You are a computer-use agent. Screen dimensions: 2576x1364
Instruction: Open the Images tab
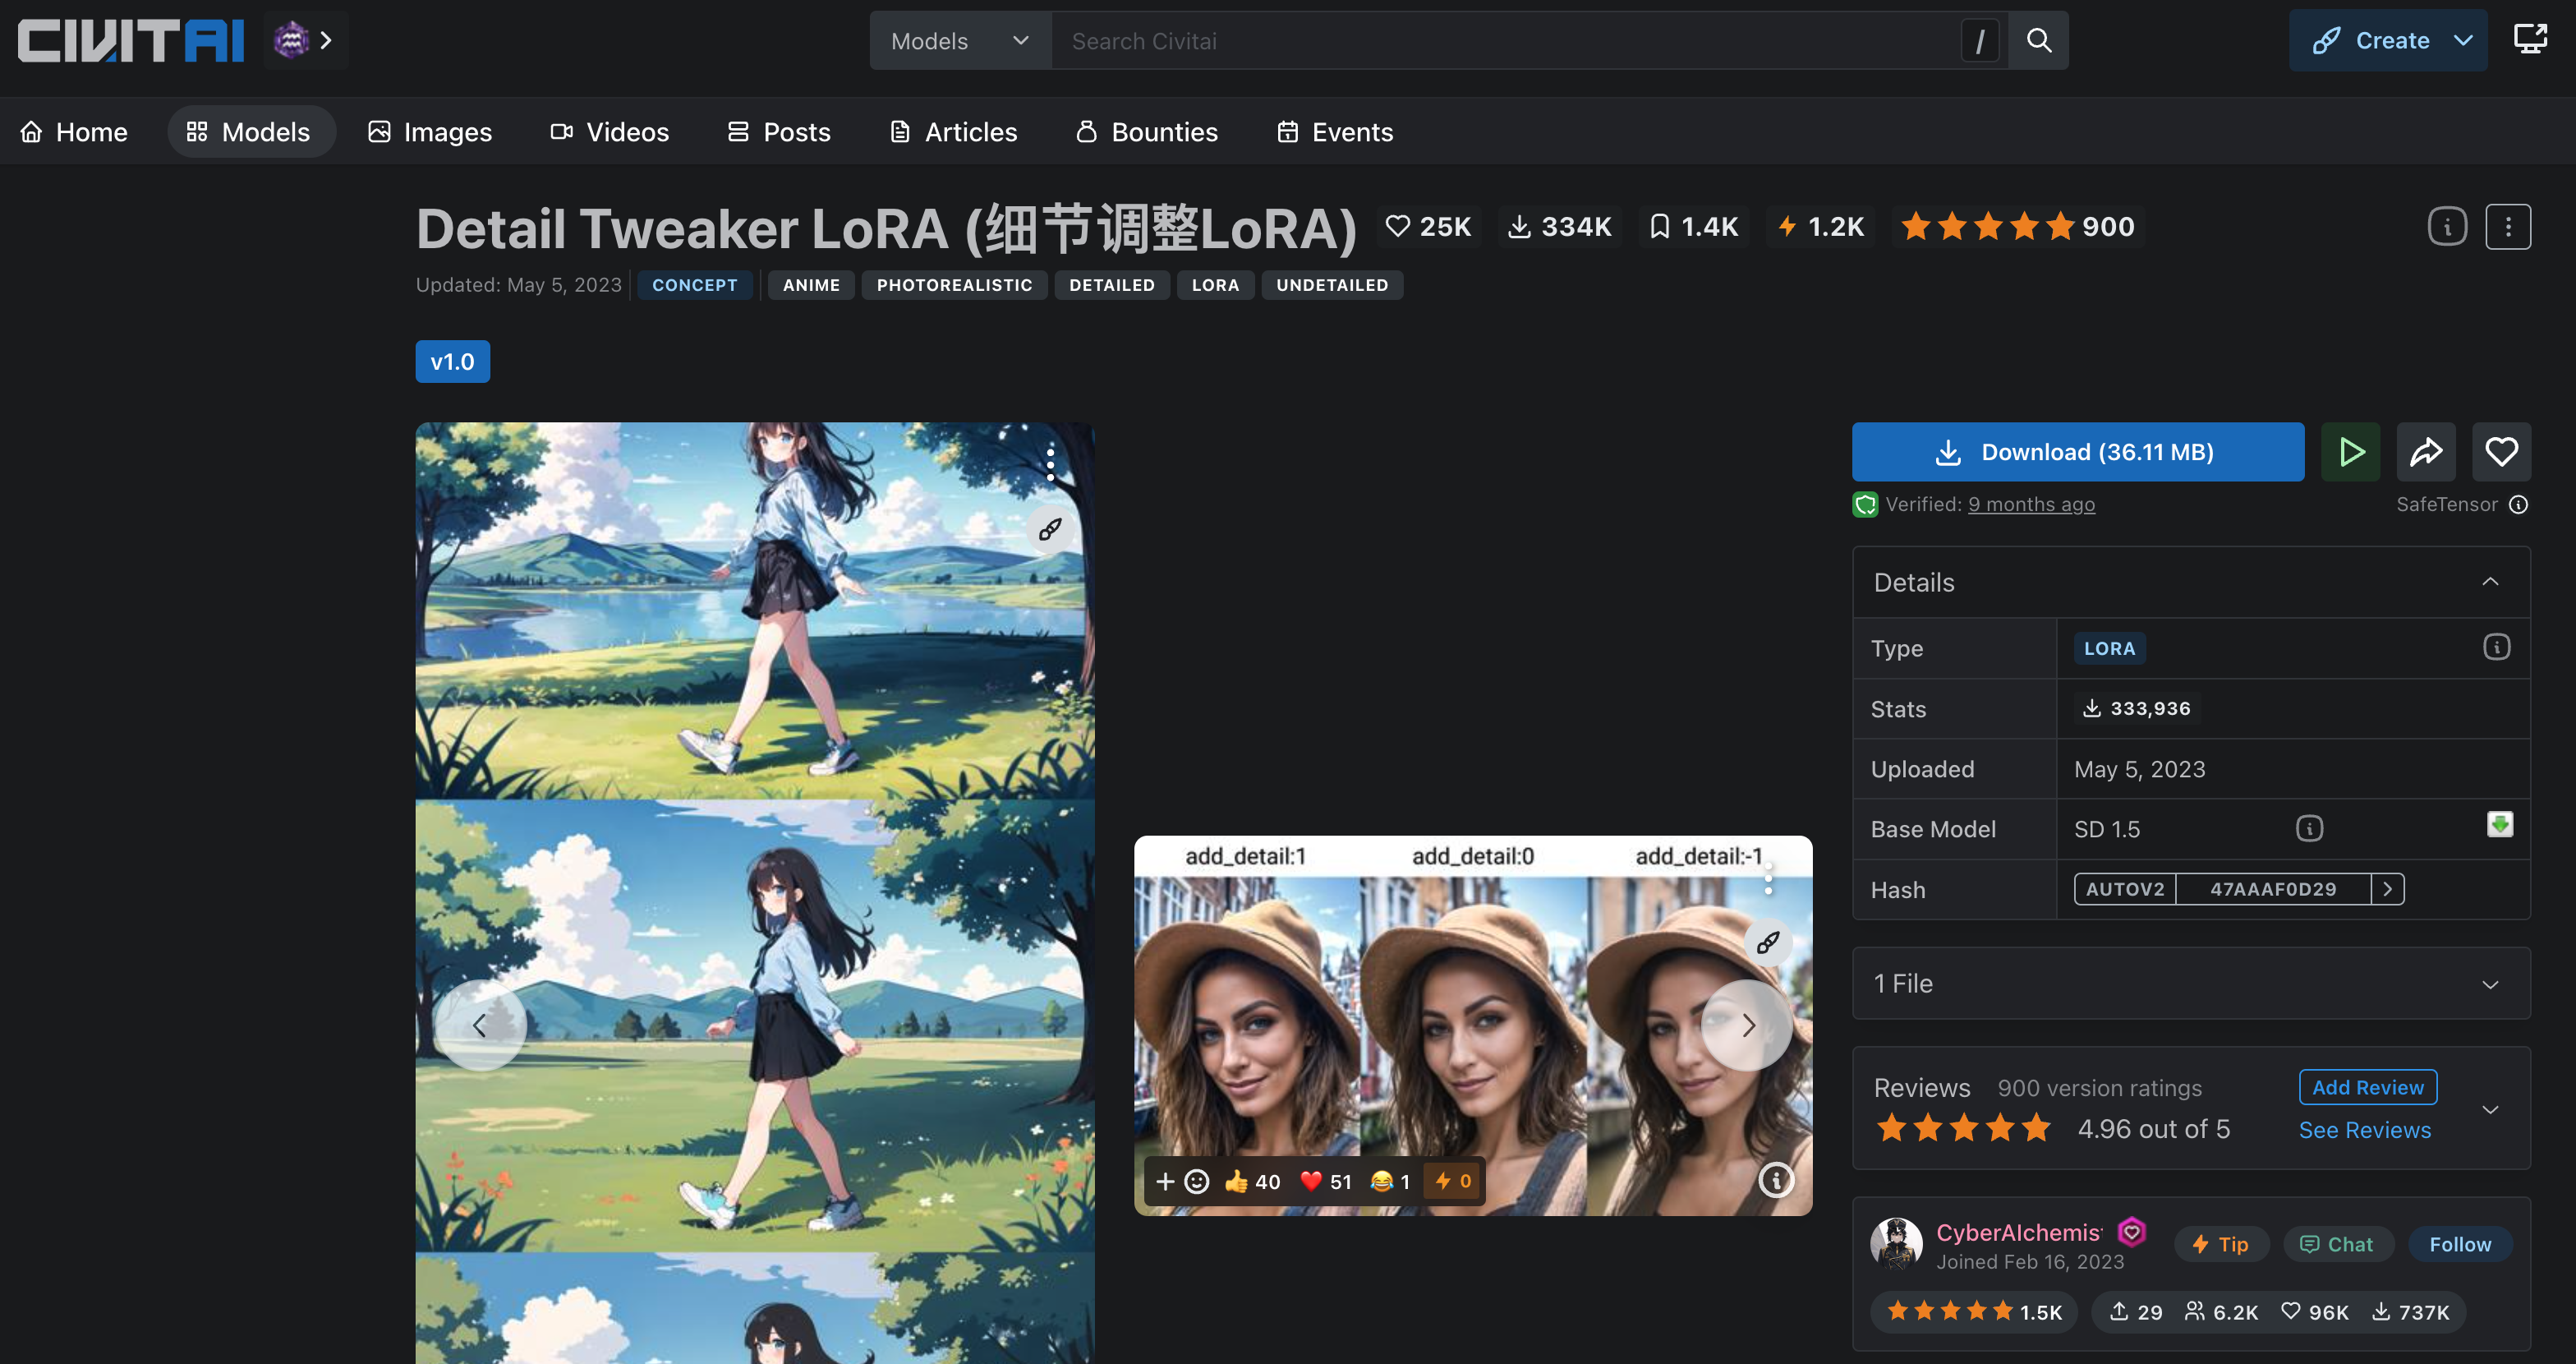pyautogui.click(x=430, y=132)
